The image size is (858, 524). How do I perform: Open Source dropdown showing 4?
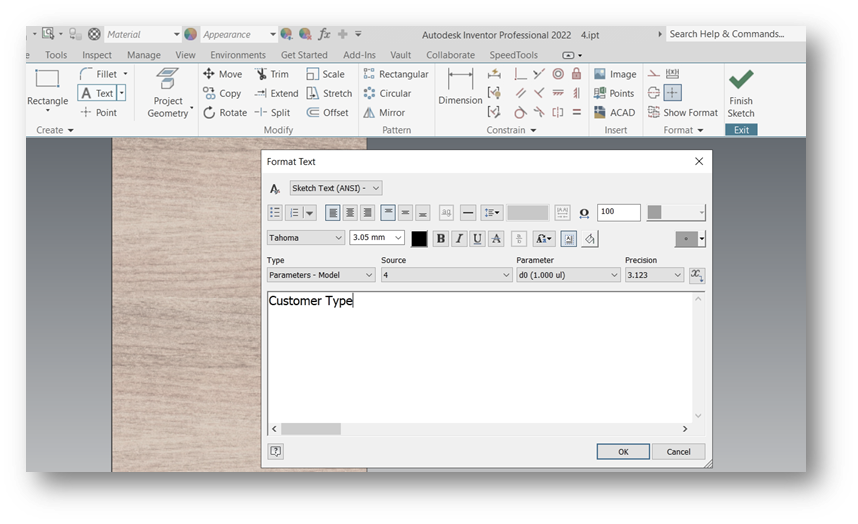446,275
